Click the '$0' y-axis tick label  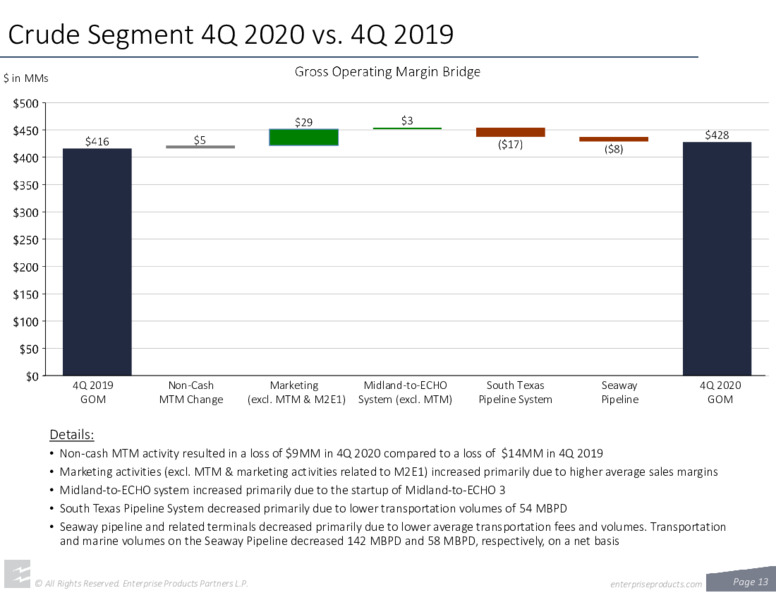32,377
